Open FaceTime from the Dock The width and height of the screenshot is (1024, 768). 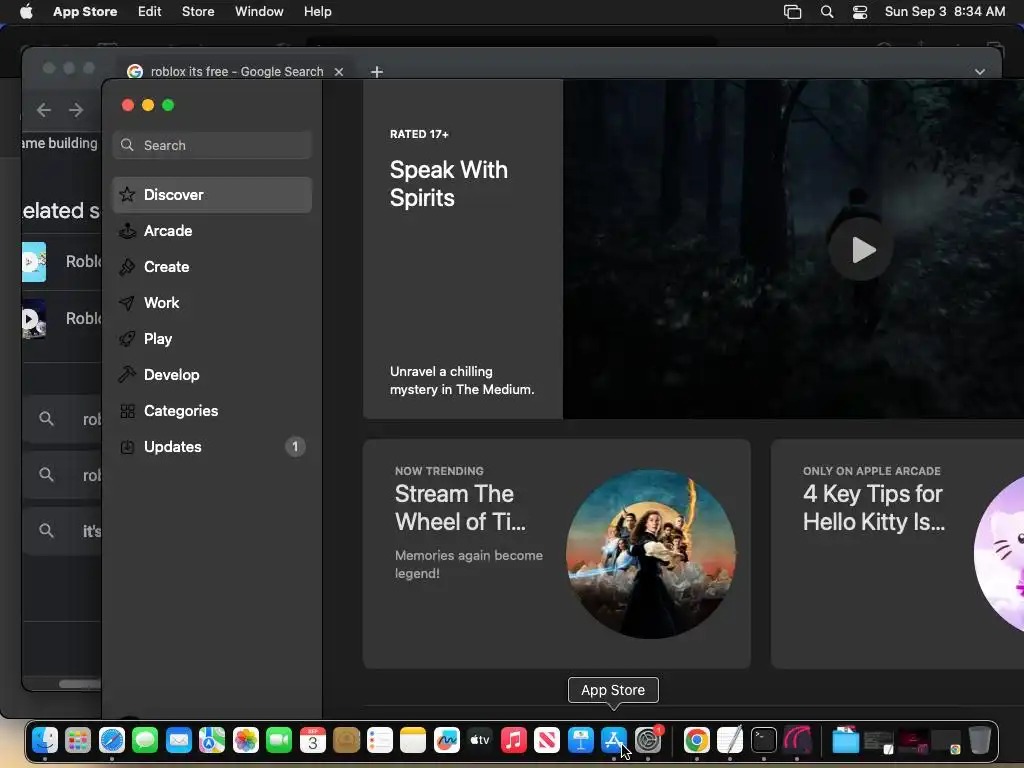pyautogui.click(x=279, y=741)
